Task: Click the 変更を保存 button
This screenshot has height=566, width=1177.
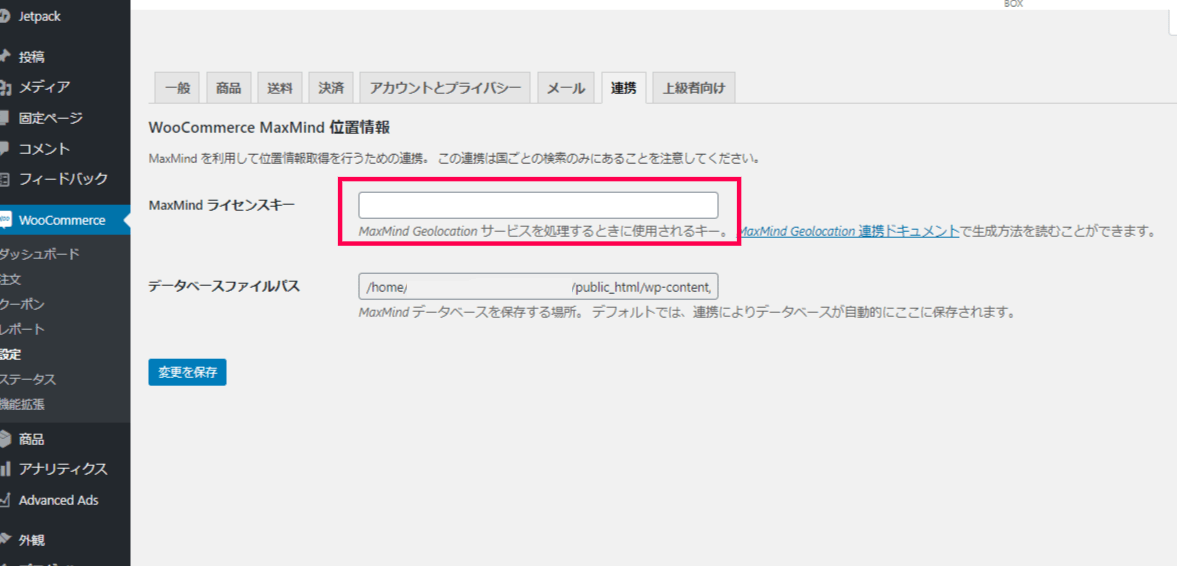Action: pos(188,373)
